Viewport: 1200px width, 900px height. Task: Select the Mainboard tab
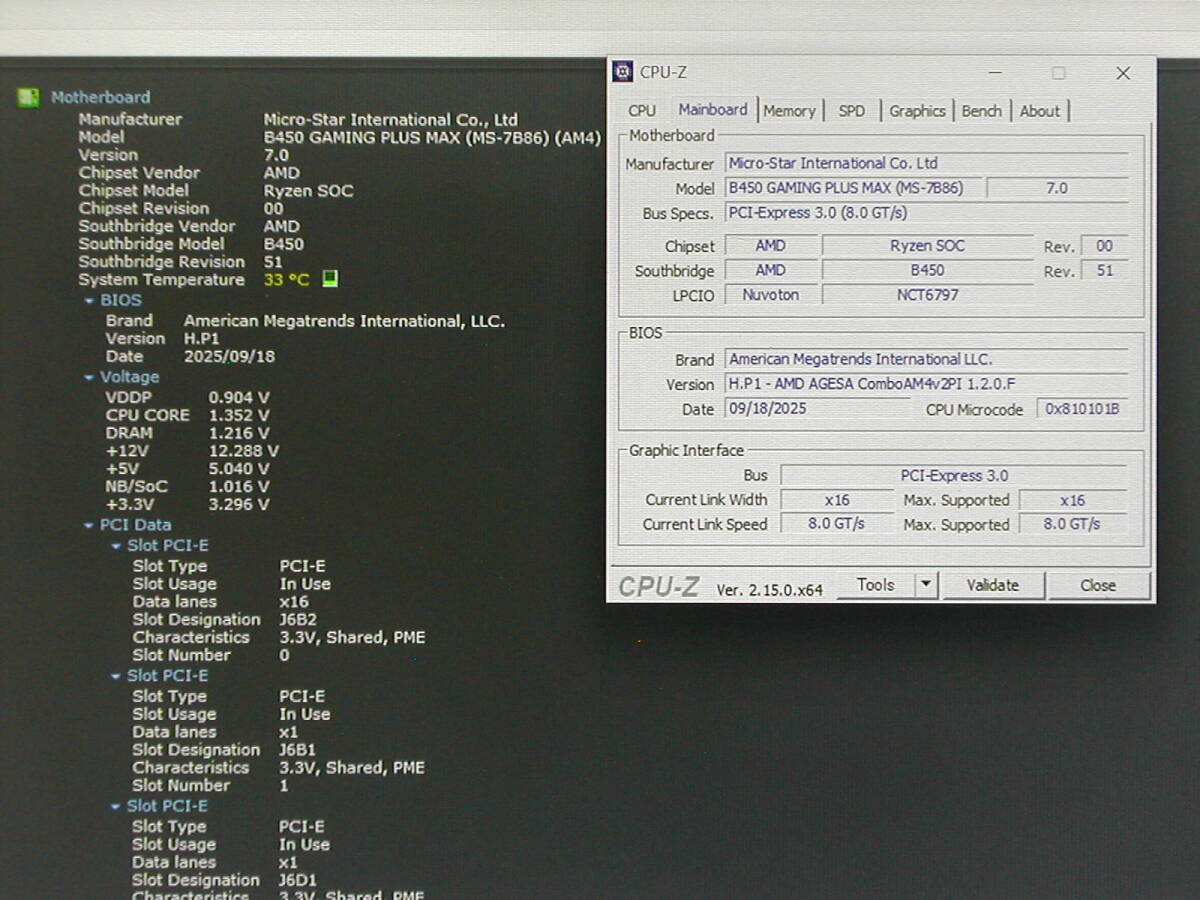pyautogui.click(x=713, y=110)
